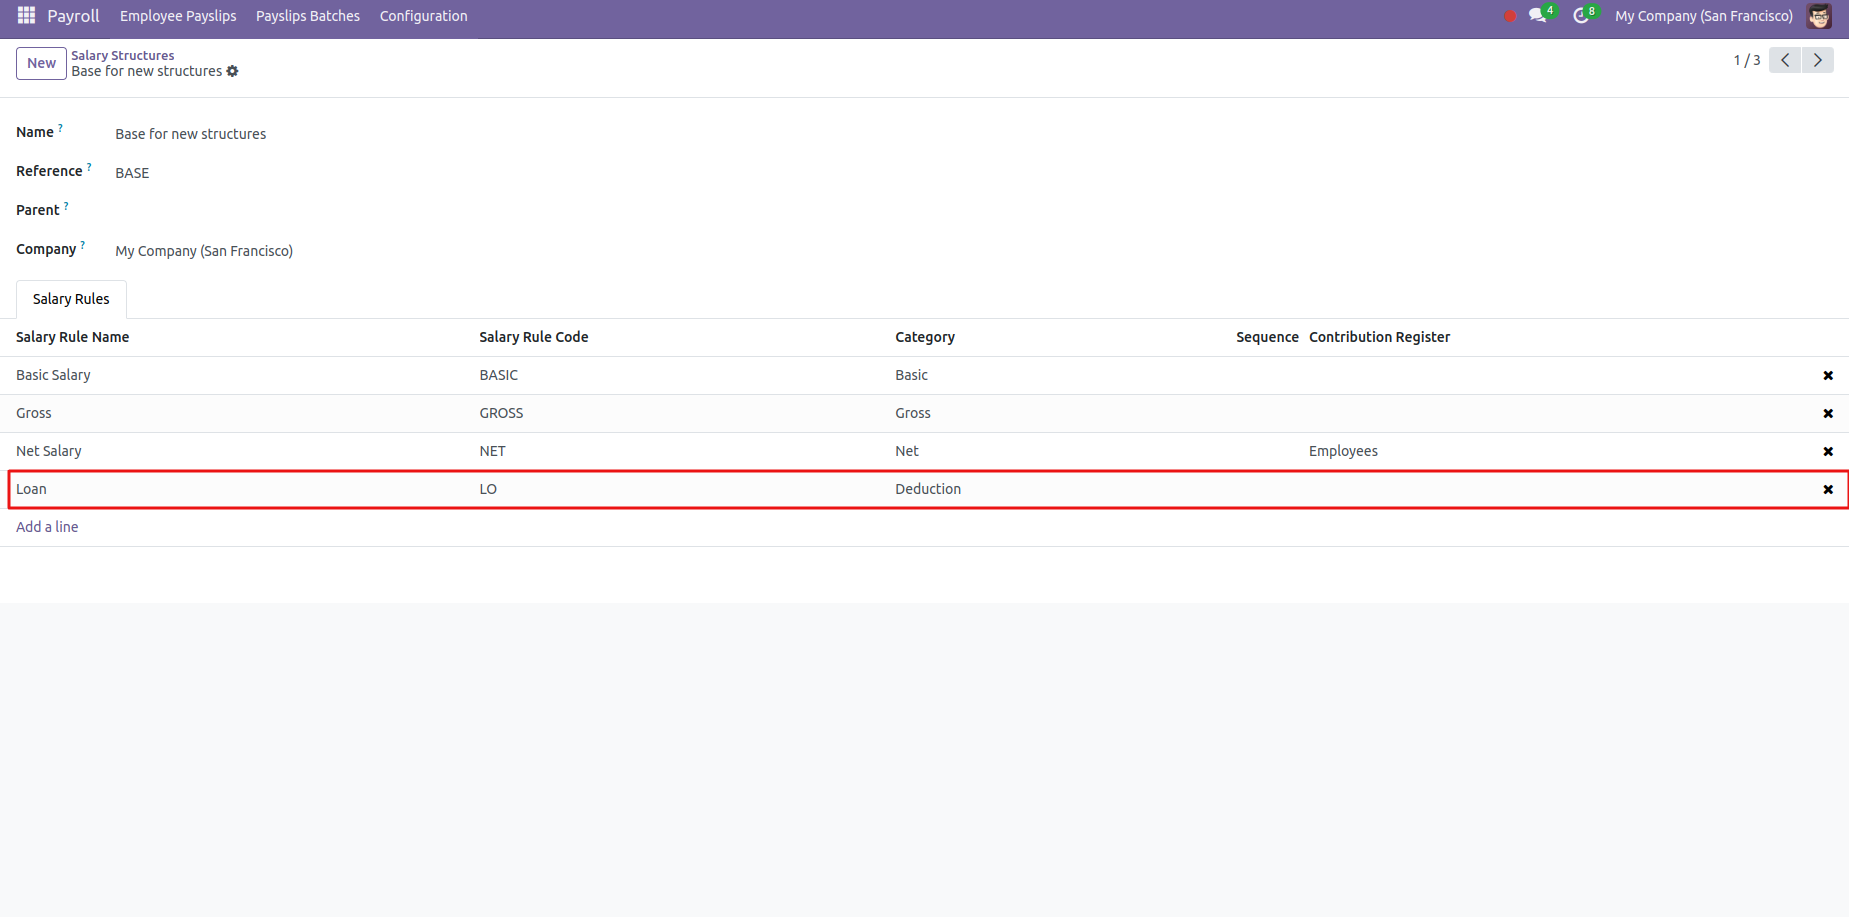The width and height of the screenshot is (1849, 917).
Task: Click Add a line link
Action: (x=47, y=527)
